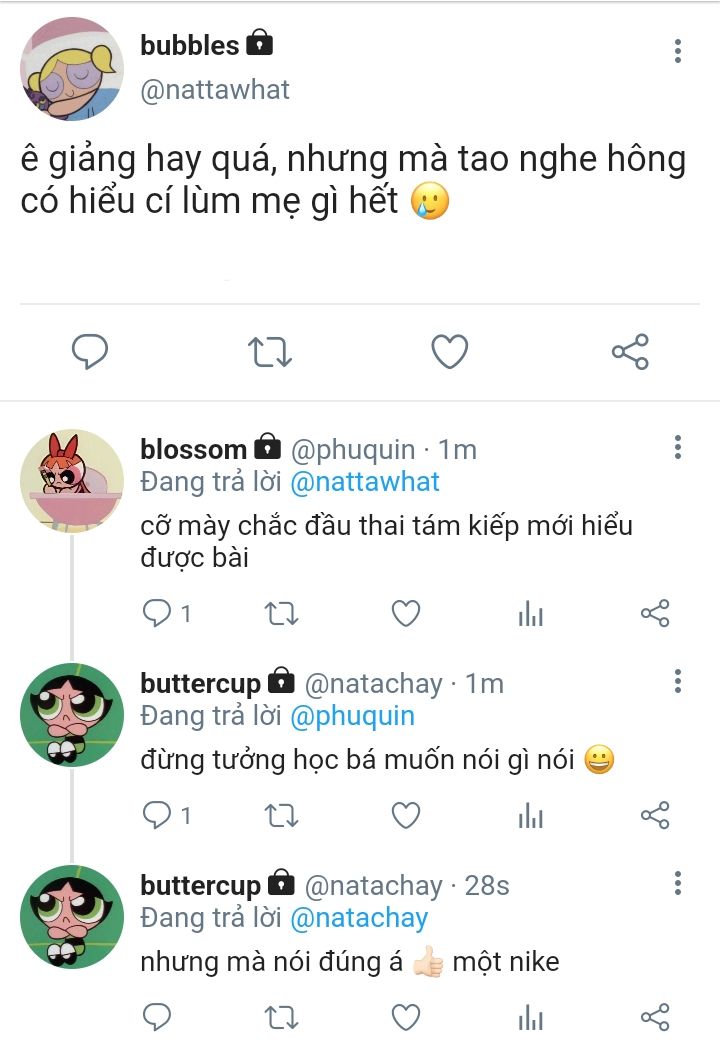Open more options menu on blossom's reply
Viewport: 720px width, 1040px height.
click(x=678, y=447)
